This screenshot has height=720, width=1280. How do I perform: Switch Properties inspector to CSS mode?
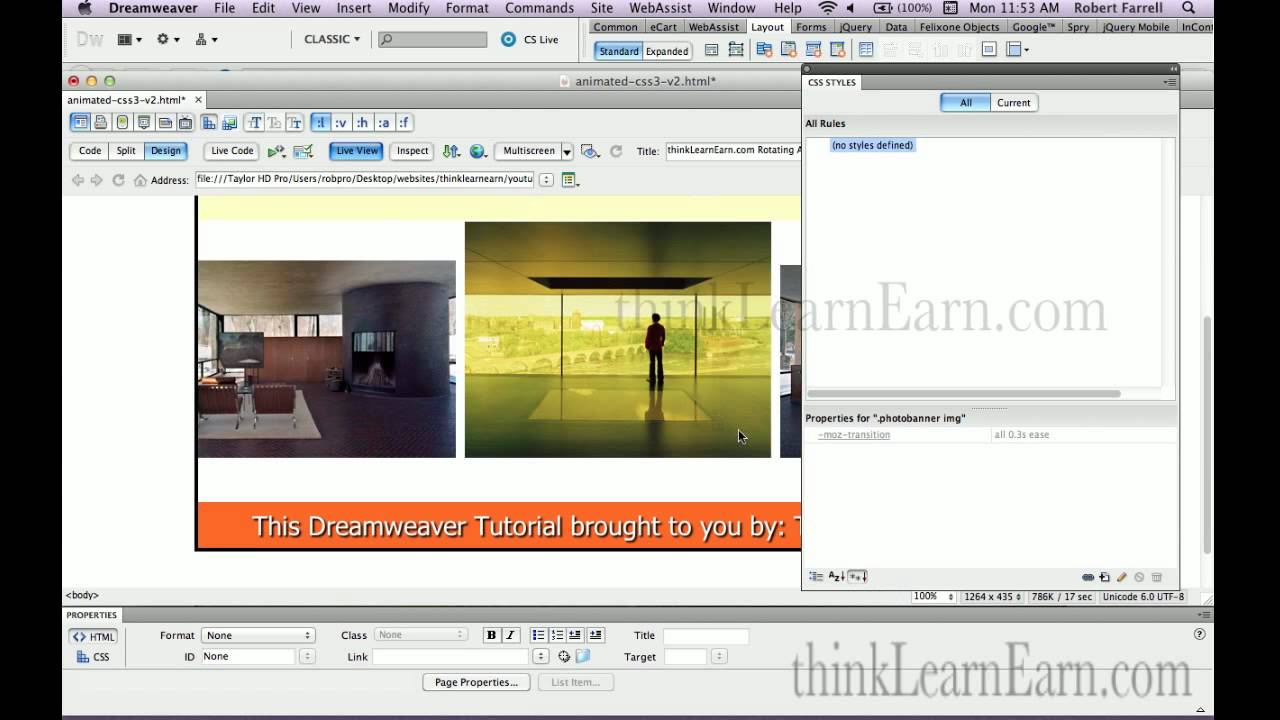(93, 657)
